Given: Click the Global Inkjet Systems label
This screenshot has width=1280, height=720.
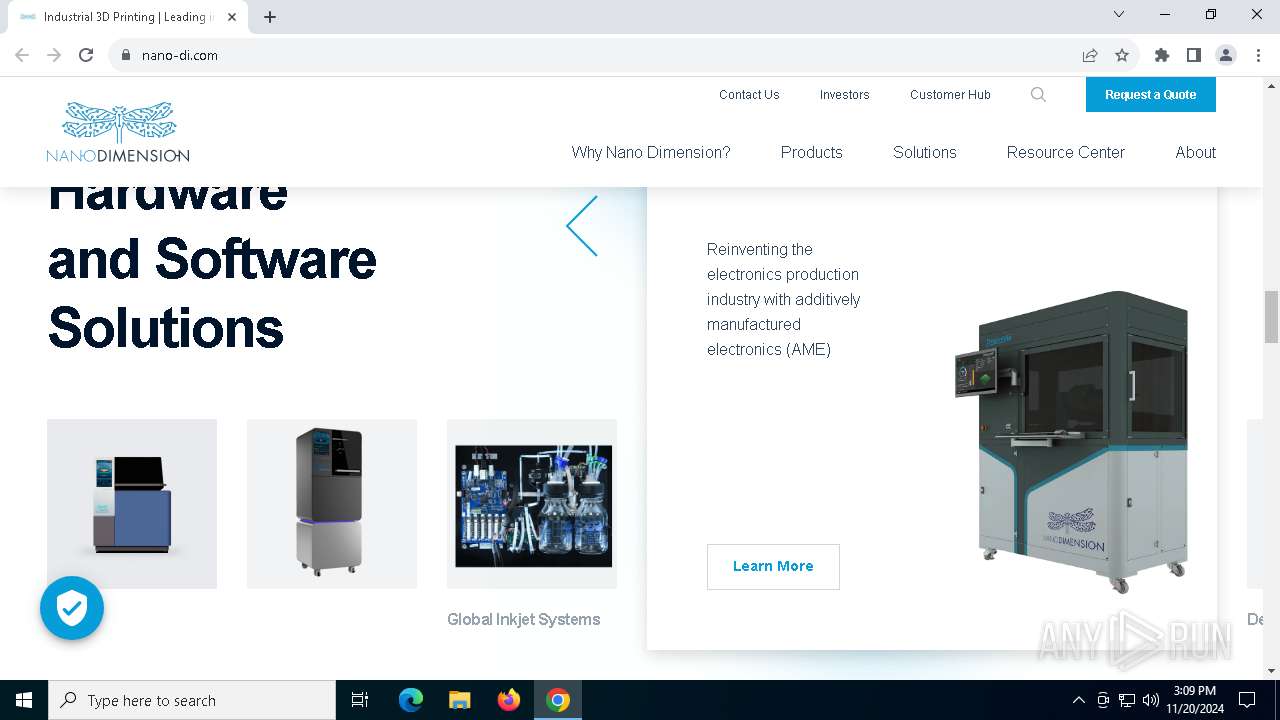Looking at the screenshot, I should tap(524, 619).
